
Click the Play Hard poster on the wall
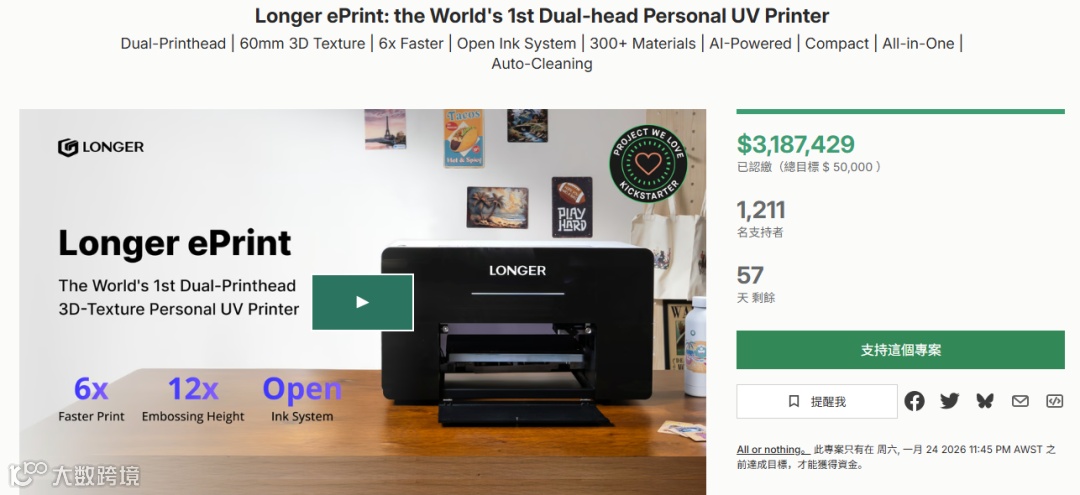pos(572,207)
